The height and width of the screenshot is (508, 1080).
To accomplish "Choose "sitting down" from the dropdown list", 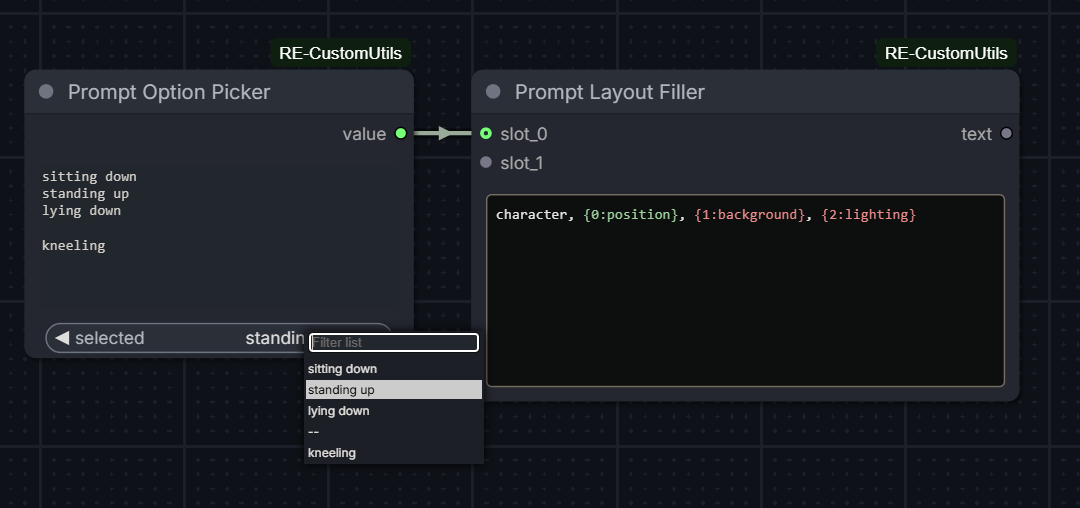I will pyautogui.click(x=393, y=369).
